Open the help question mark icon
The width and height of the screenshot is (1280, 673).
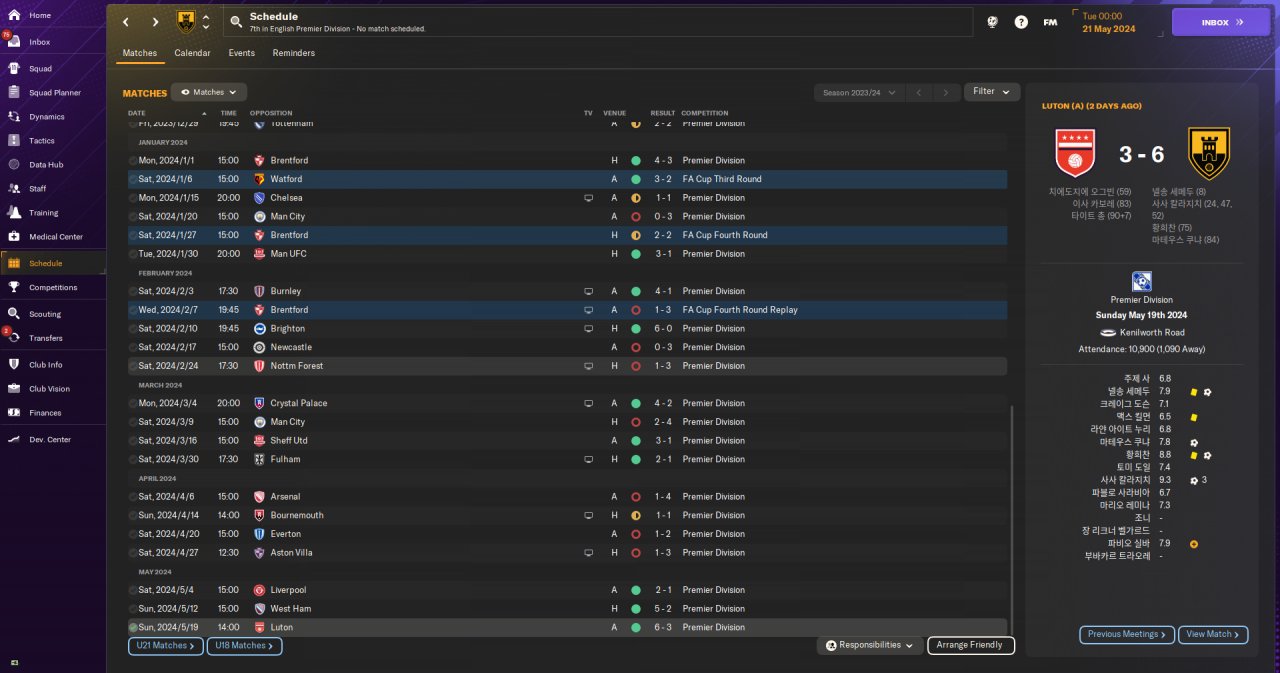(x=1021, y=22)
